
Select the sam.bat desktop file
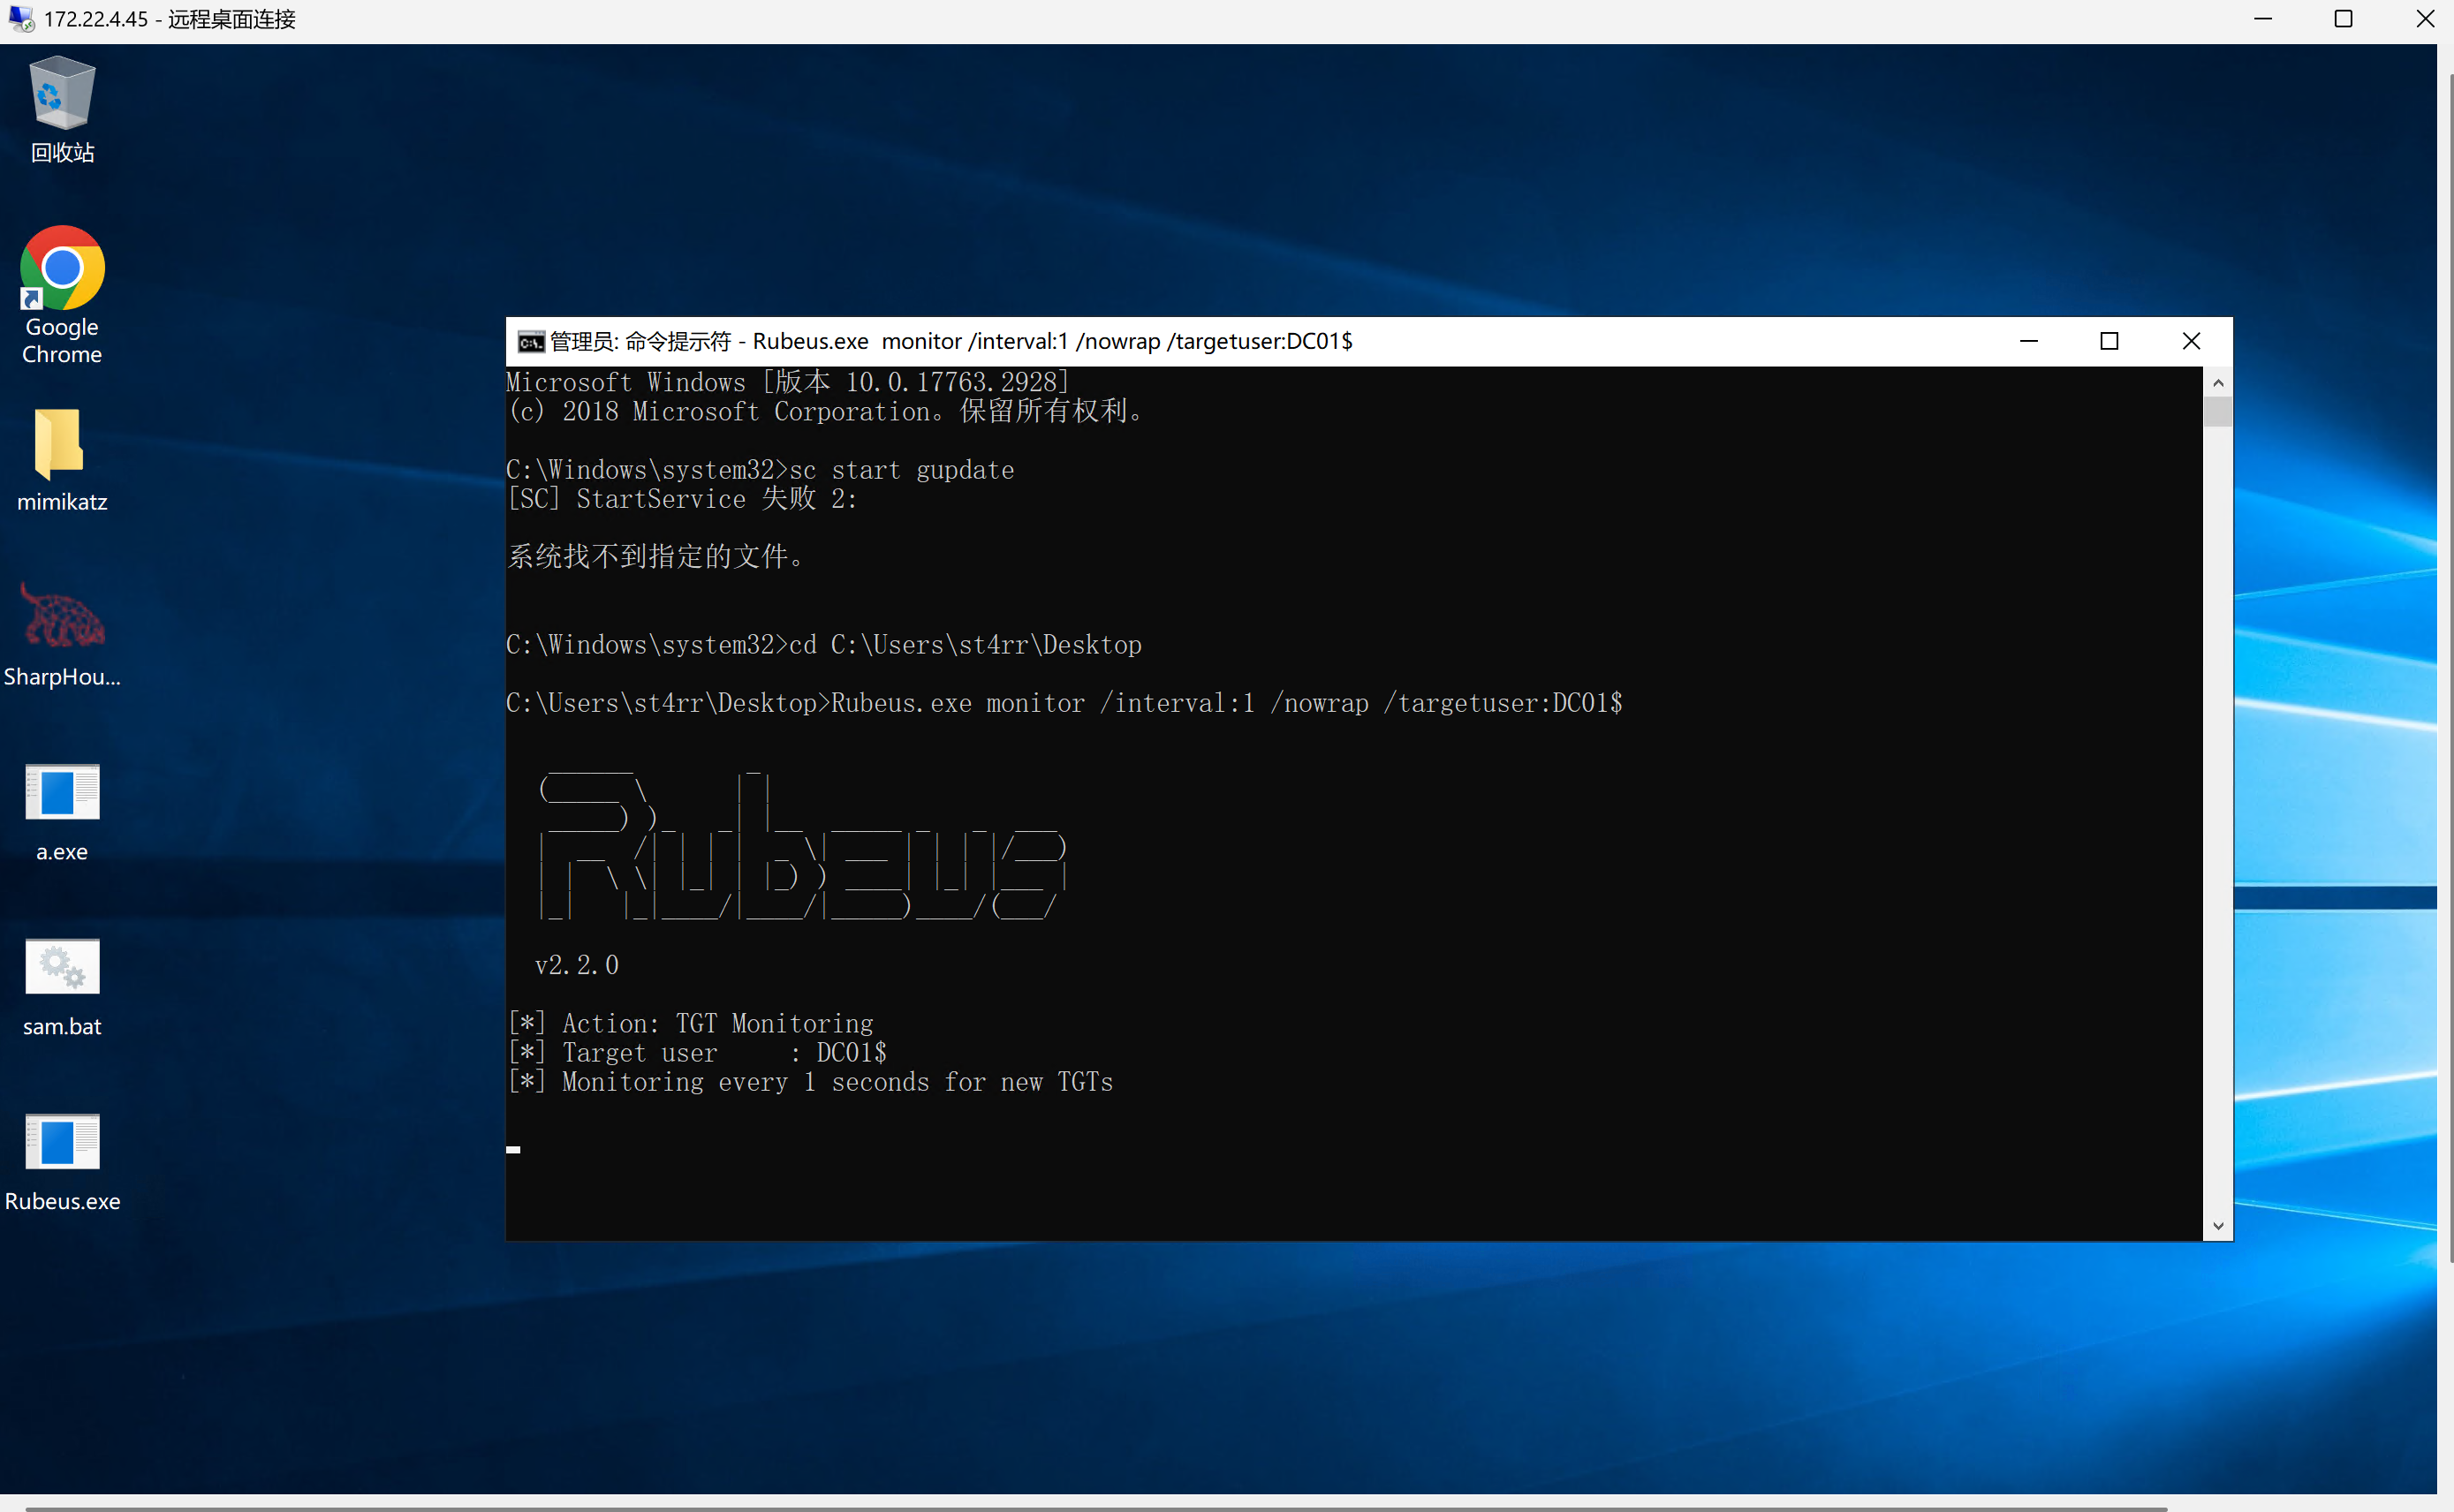coord(62,987)
